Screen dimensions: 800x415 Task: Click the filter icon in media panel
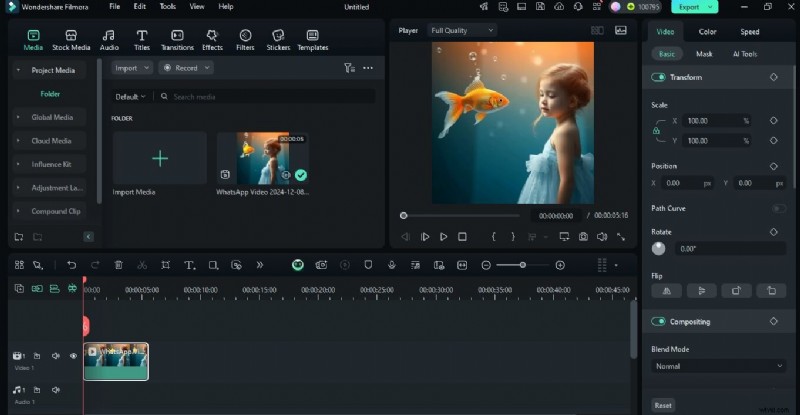[349, 68]
